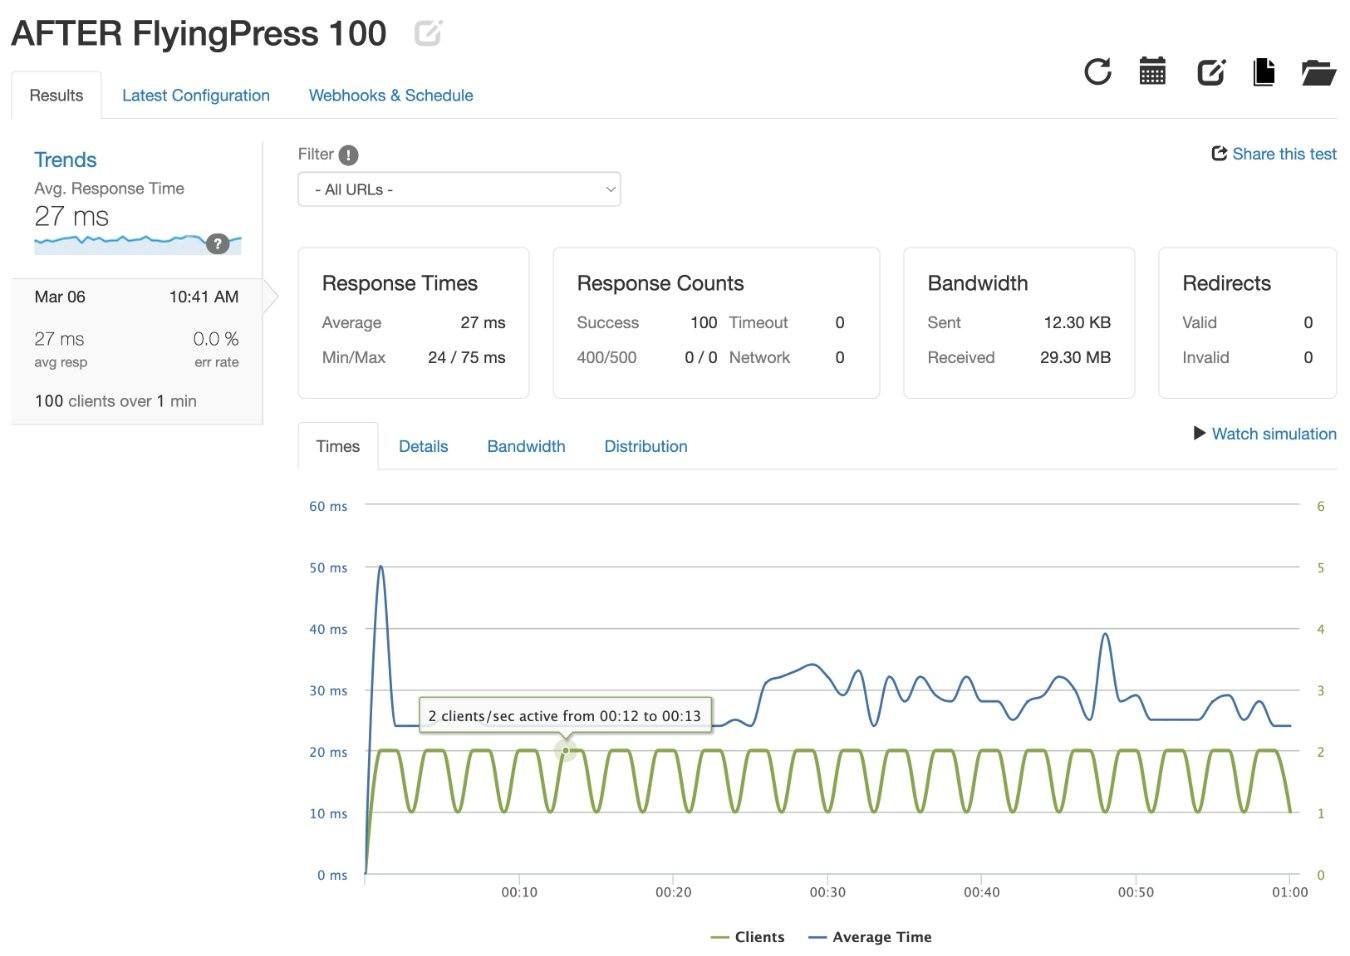1350x956 pixels.
Task: Open the Bandwidth chart tab
Action: pos(526,446)
